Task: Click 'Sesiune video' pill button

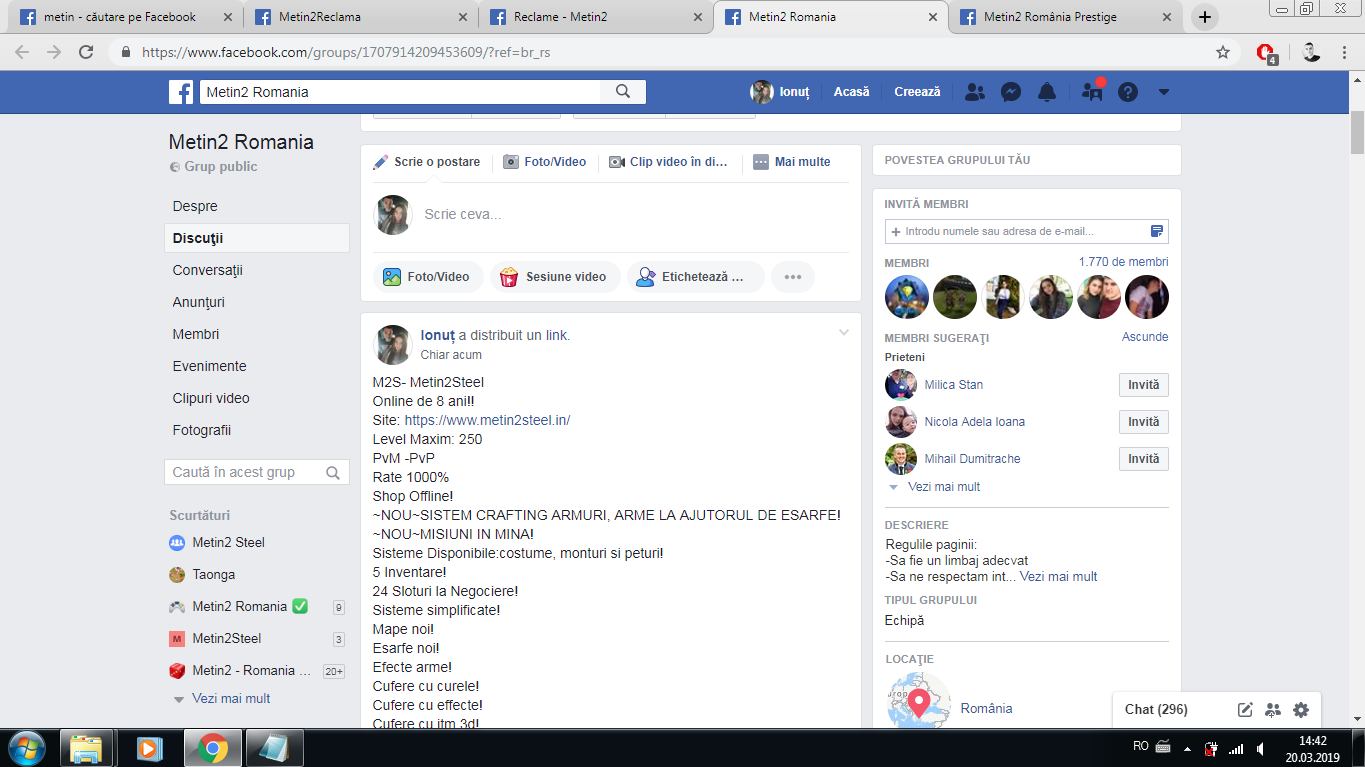Action: (555, 277)
